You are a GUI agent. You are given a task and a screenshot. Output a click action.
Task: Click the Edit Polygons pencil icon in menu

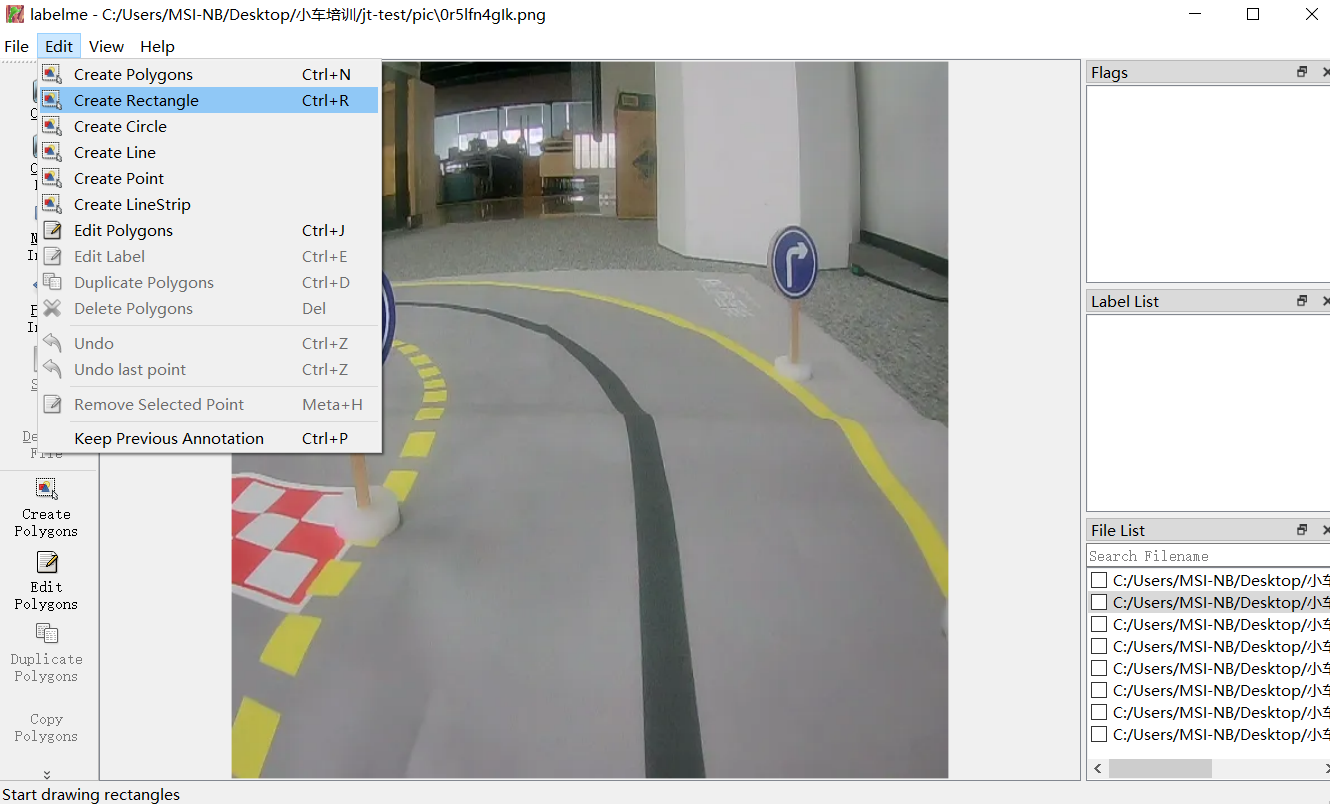pyautogui.click(x=53, y=230)
